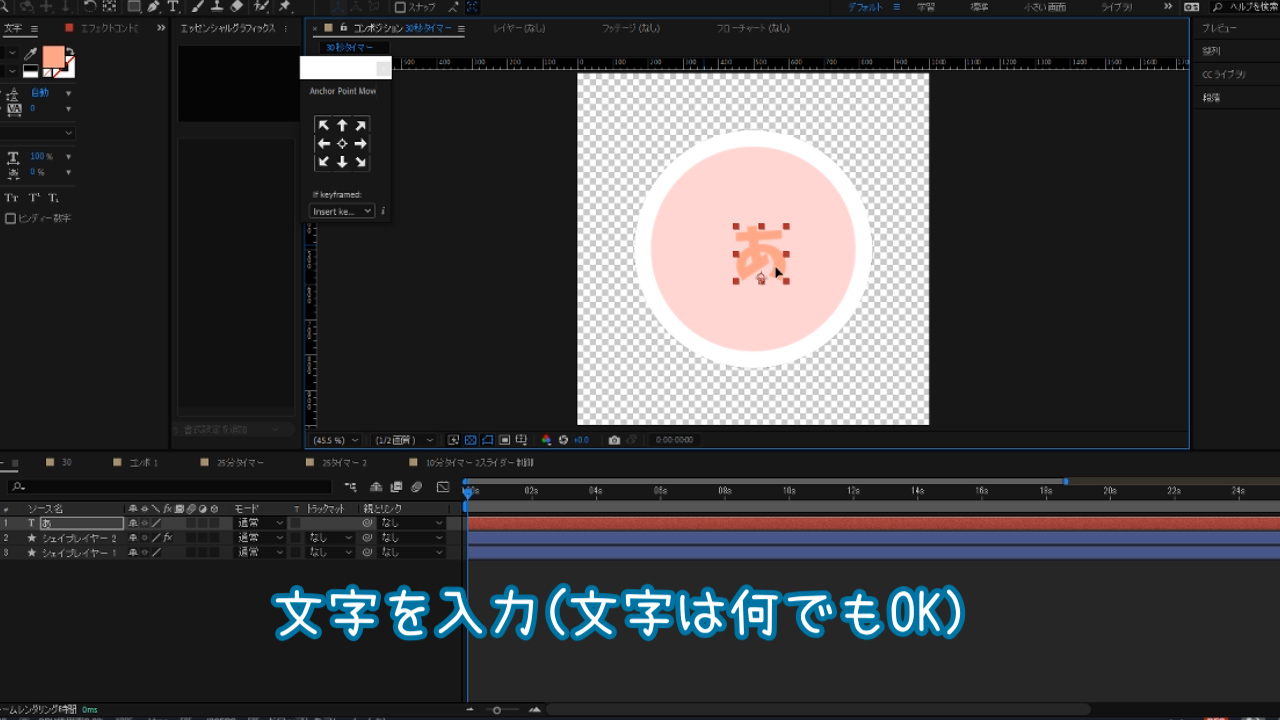Click the eyedropper in the Character panel
1280x720 pixels.
[x=31, y=54]
